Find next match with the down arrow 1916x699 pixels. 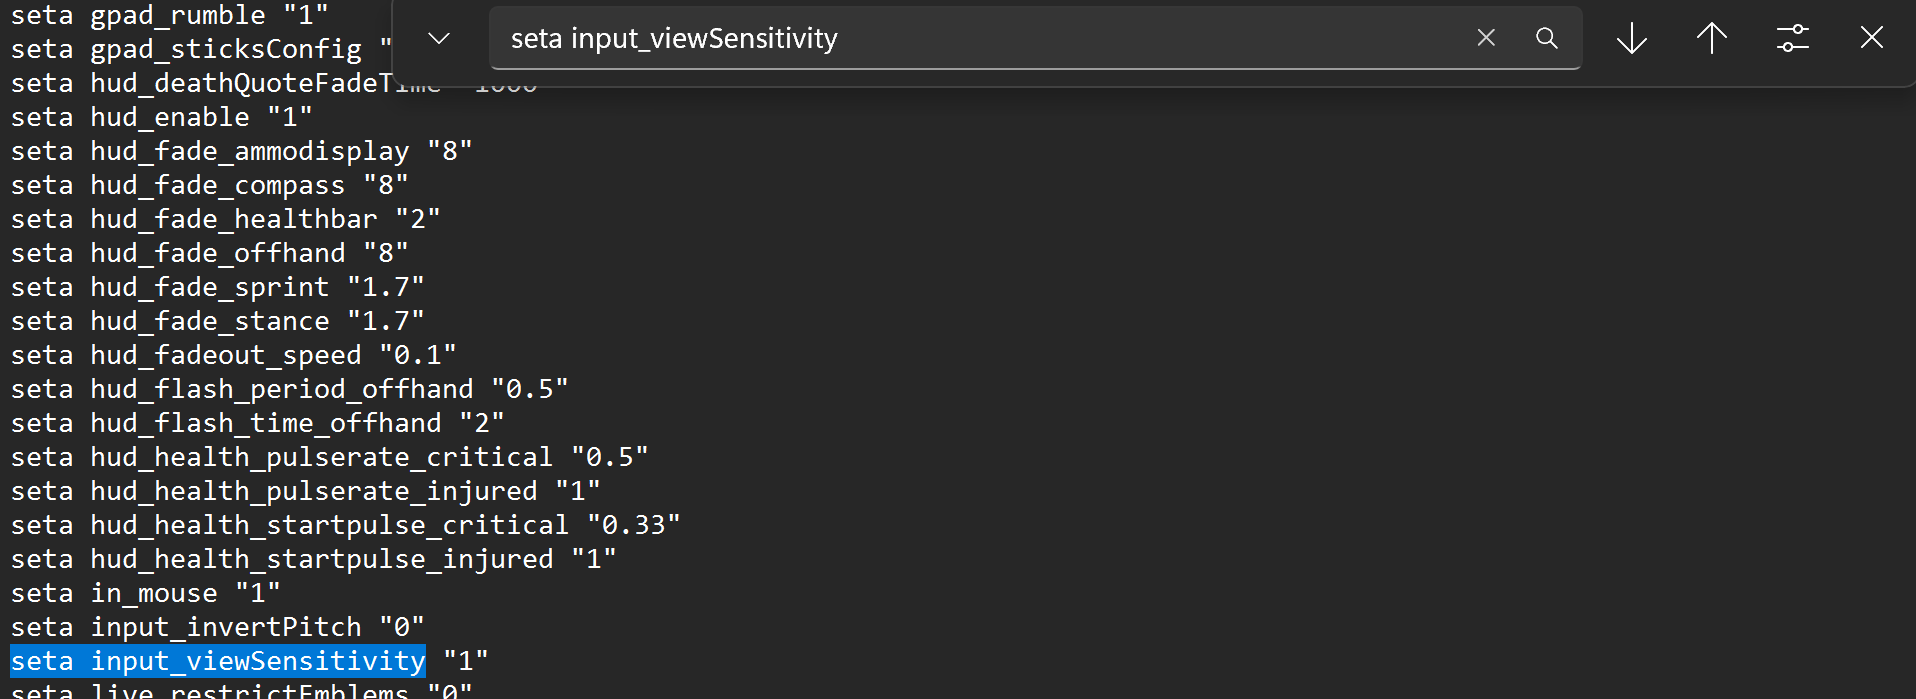tap(1632, 38)
